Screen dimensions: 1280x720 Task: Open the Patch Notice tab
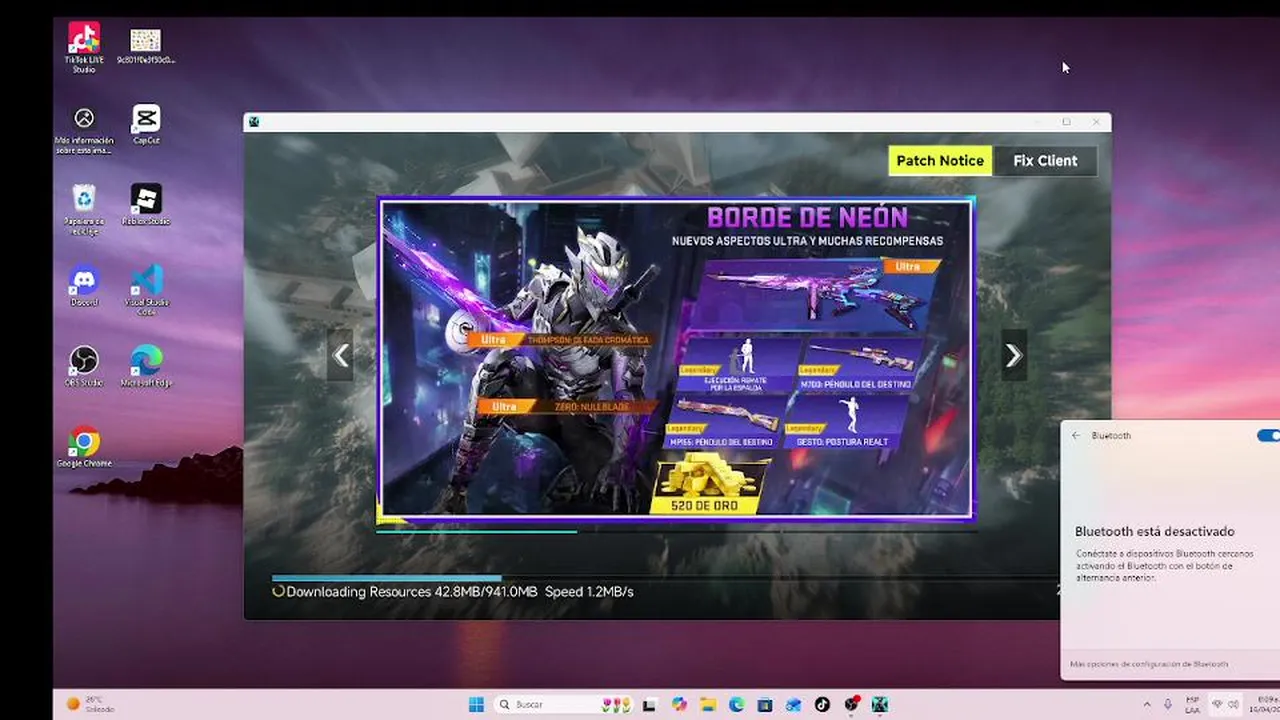coord(940,161)
